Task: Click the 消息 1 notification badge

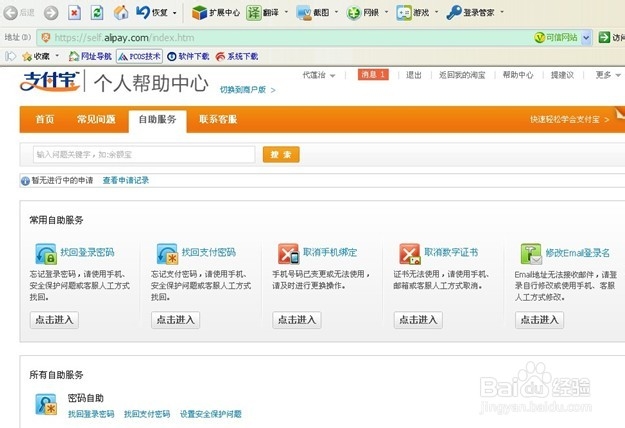Action: pyautogui.click(x=373, y=75)
